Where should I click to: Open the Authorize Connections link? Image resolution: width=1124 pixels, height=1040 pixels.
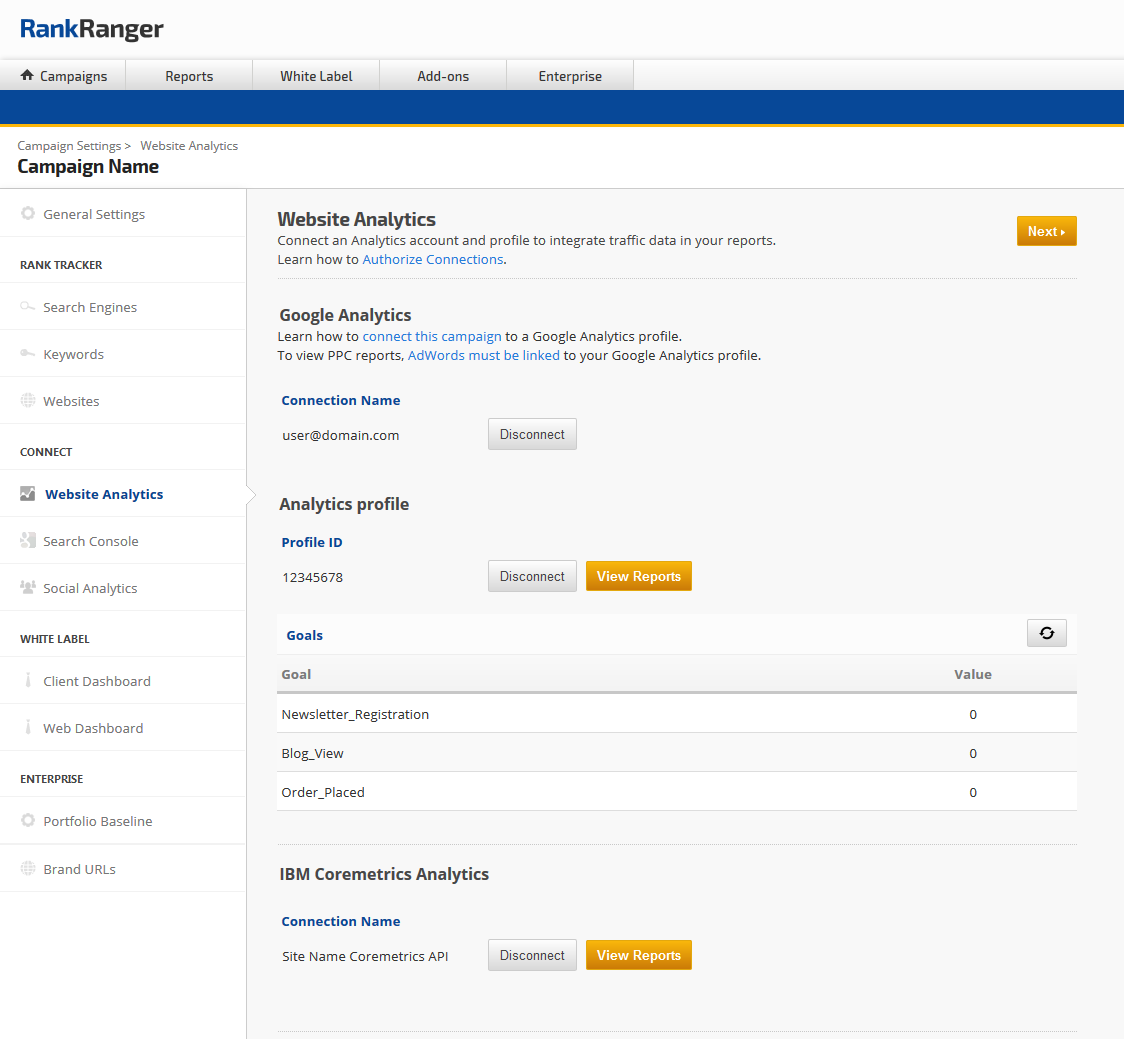[432, 259]
